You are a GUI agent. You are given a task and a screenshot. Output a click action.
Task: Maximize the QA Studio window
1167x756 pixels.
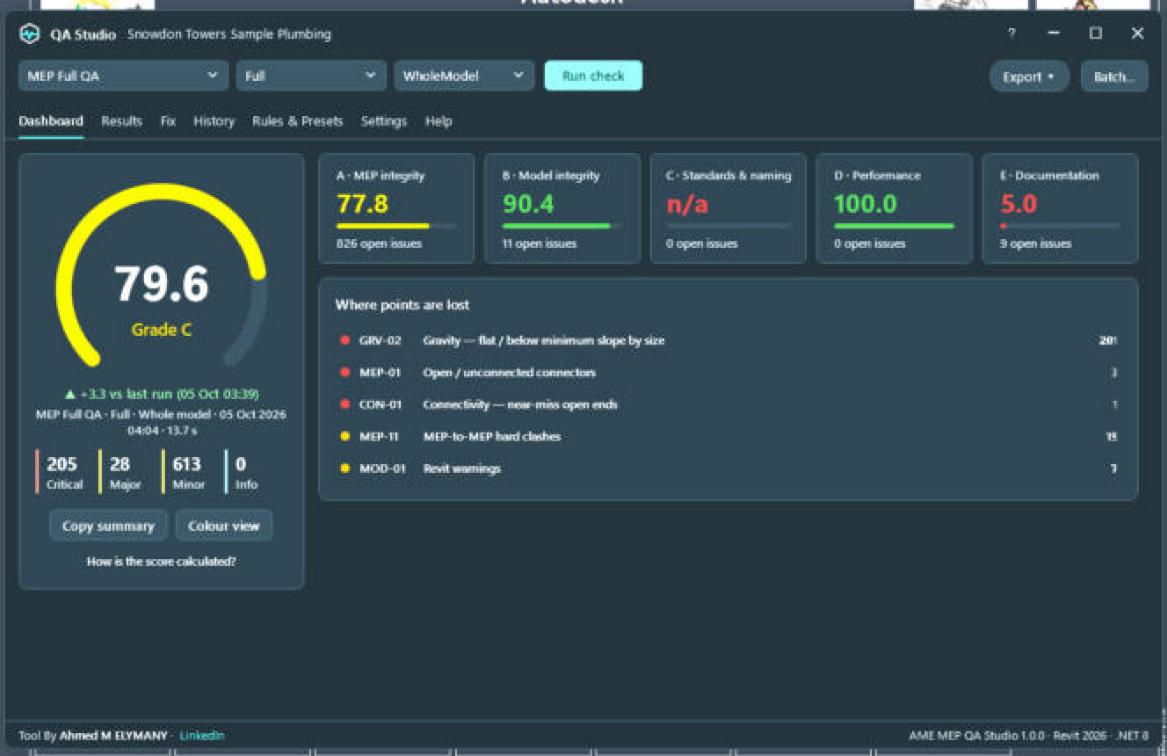[x=1096, y=33]
